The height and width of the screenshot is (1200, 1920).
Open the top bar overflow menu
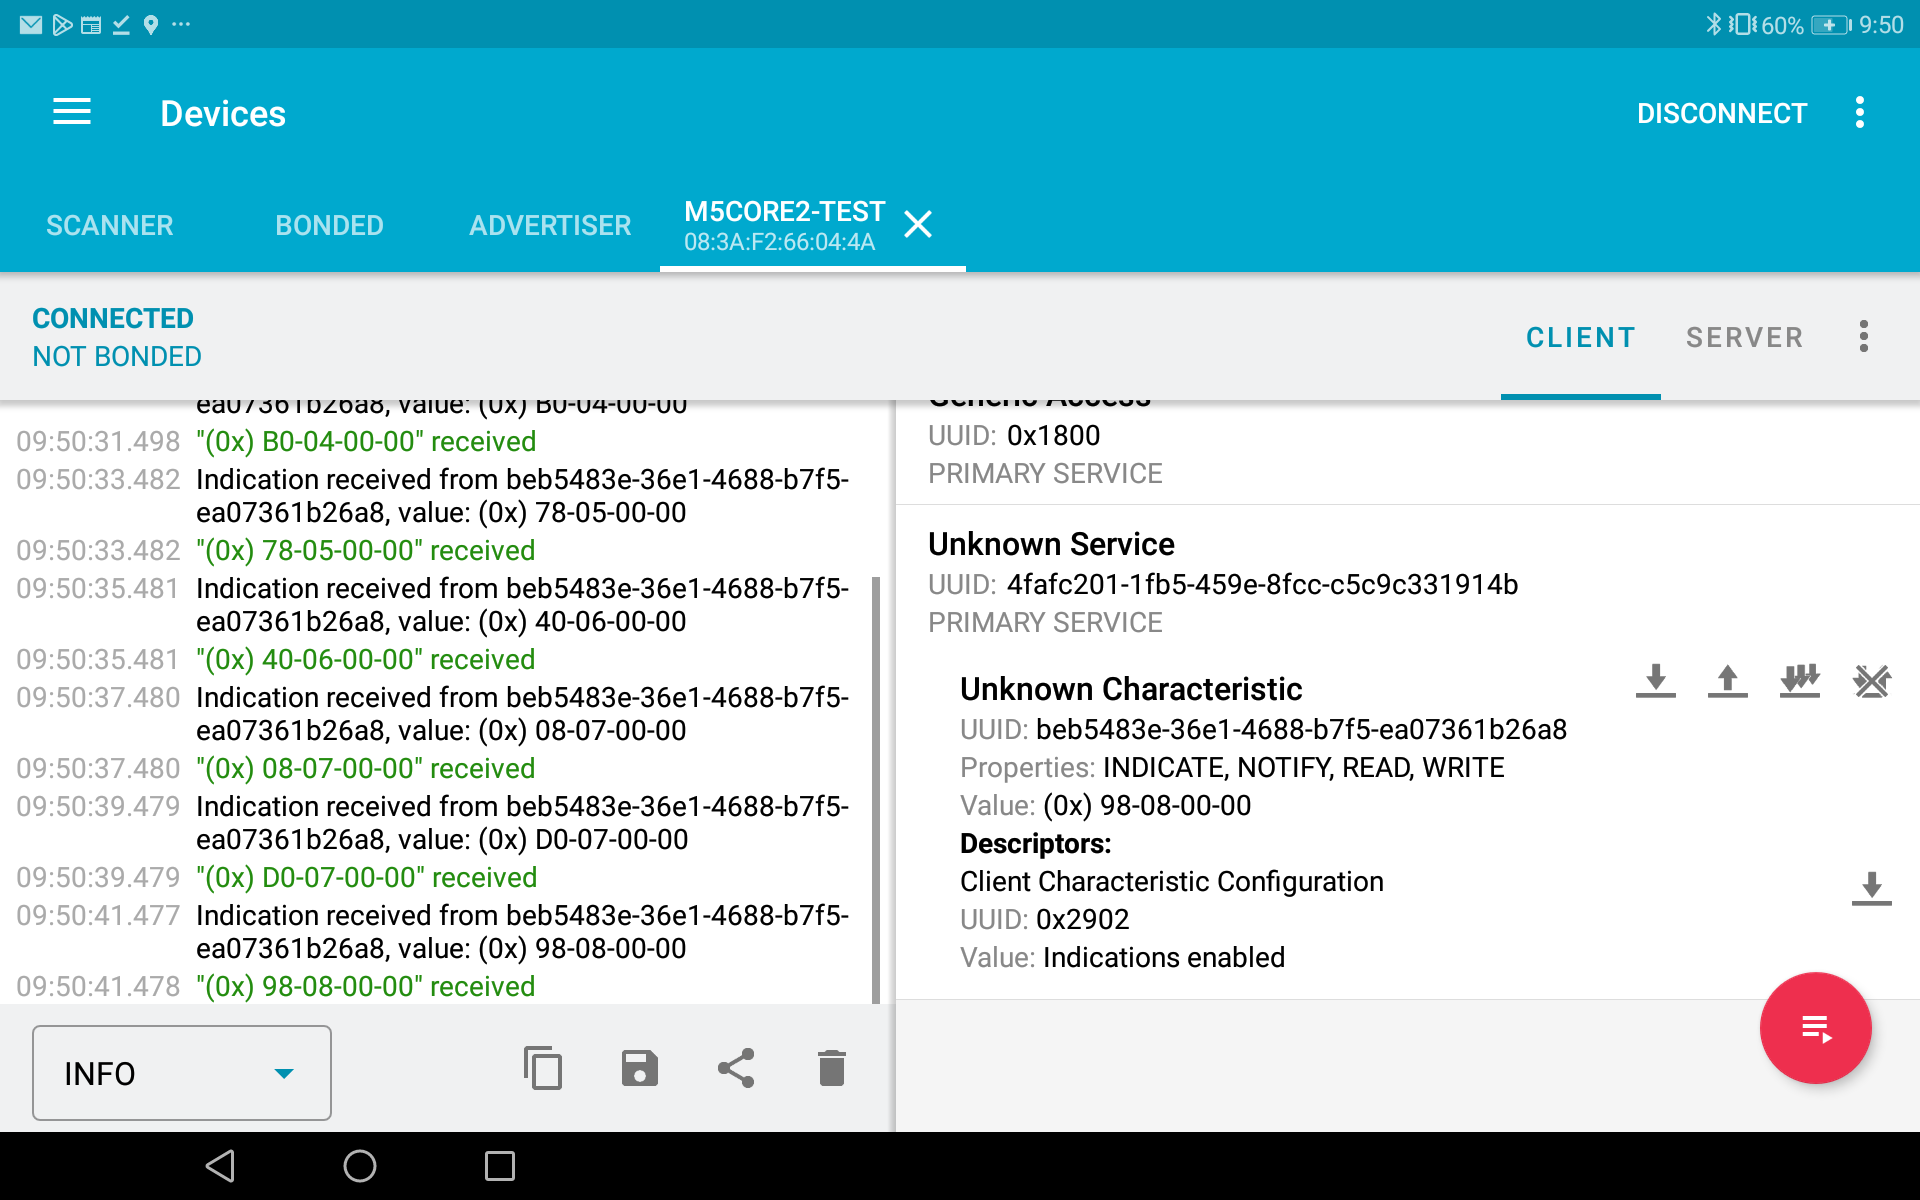(x=1859, y=112)
